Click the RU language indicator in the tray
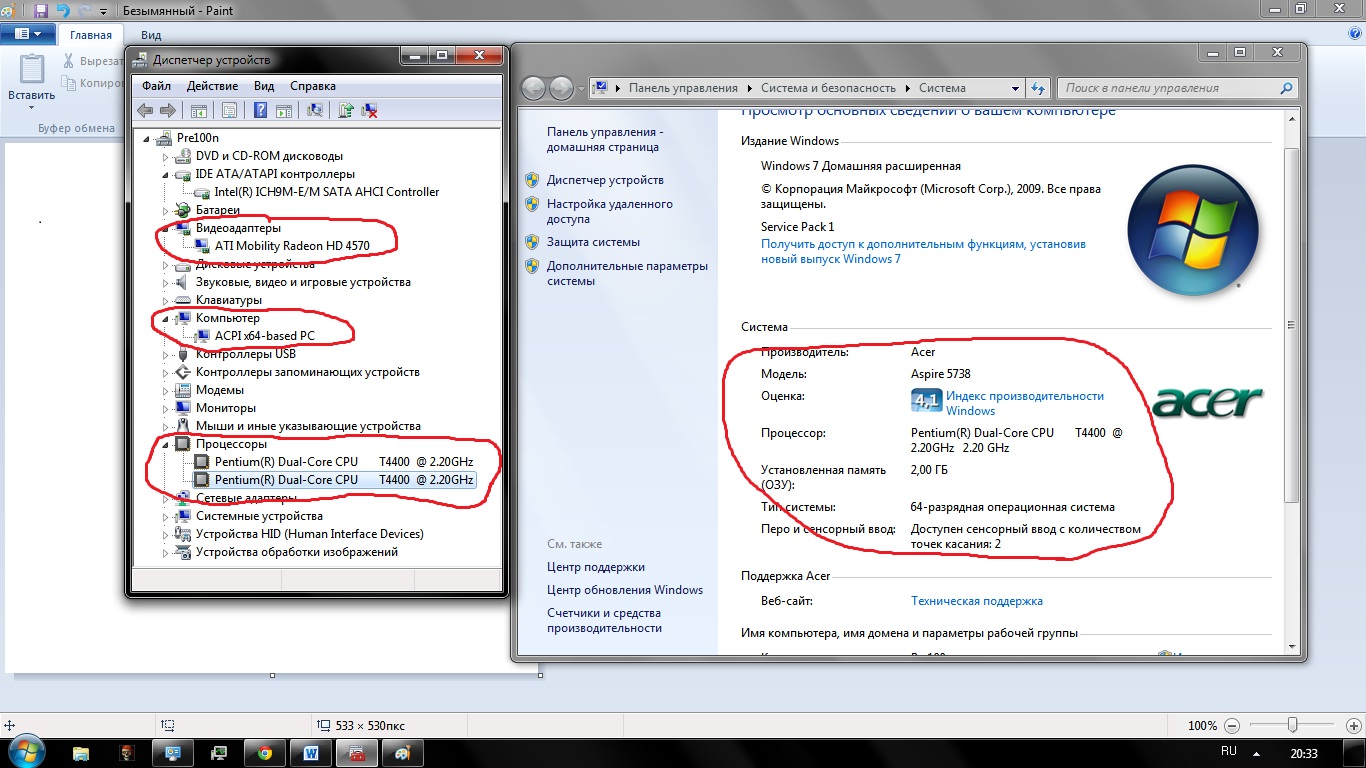The width and height of the screenshot is (1366, 768). pyautogui.click(x=1229, y=750)
